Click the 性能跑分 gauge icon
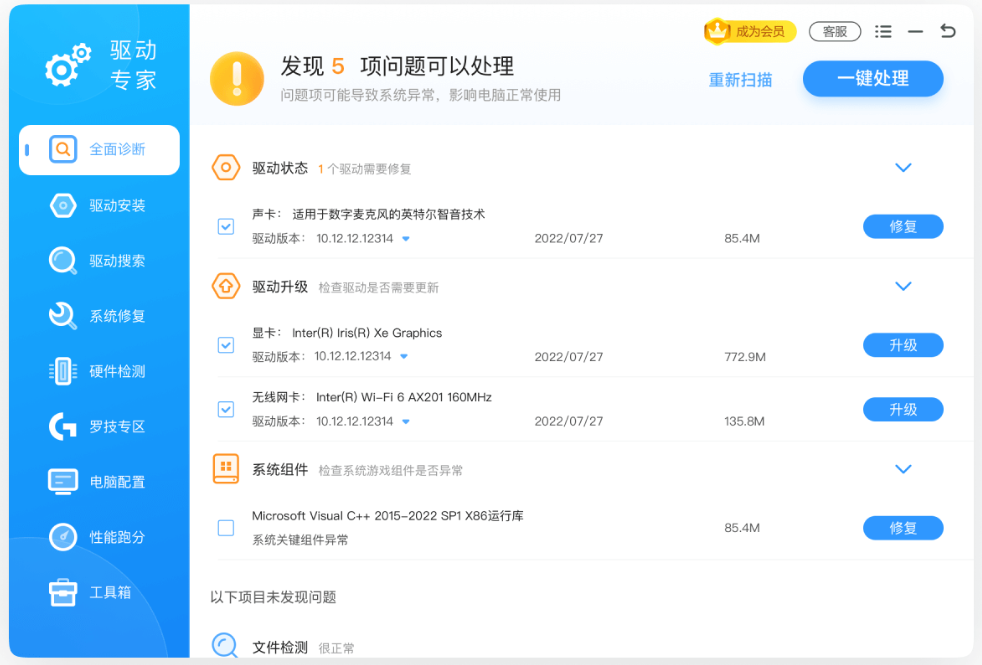The image size is (982, 665). [x=63, y=537]
